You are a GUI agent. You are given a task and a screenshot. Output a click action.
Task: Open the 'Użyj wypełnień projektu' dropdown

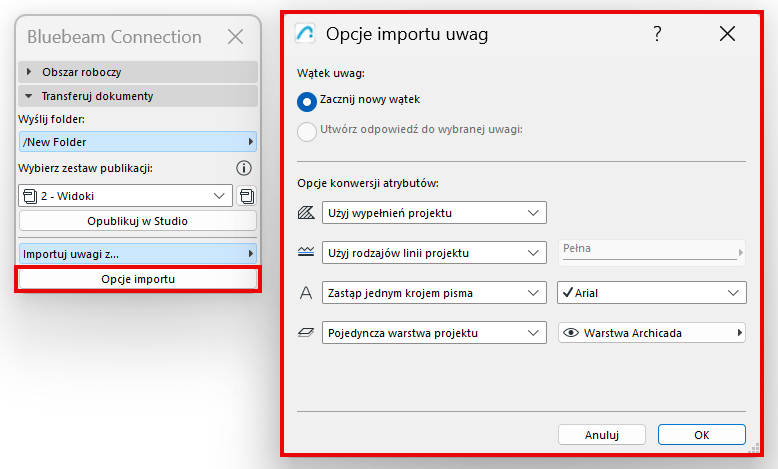point(434,212)
